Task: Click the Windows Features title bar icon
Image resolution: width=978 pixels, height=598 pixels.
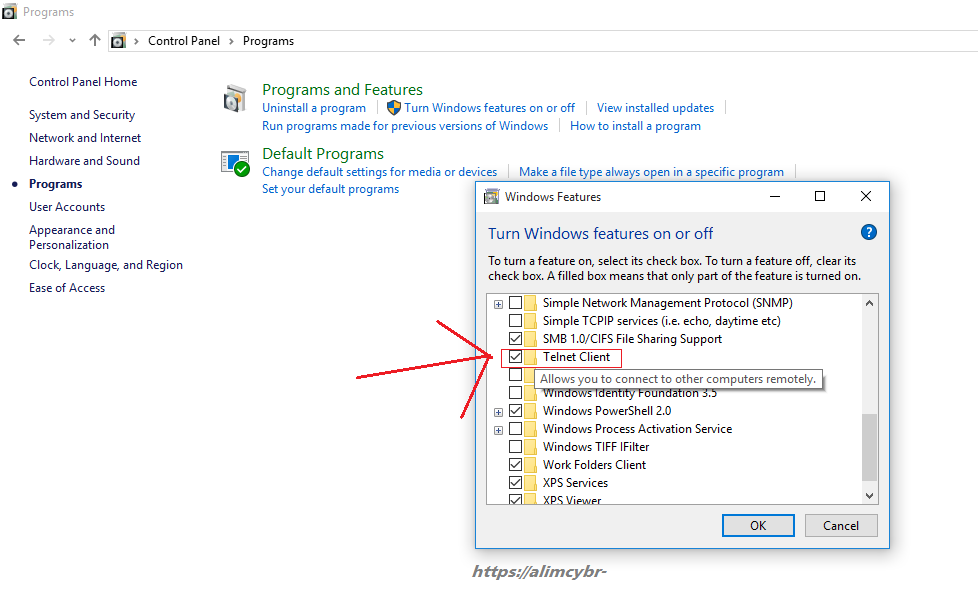Action: click(x=491, y=196)
